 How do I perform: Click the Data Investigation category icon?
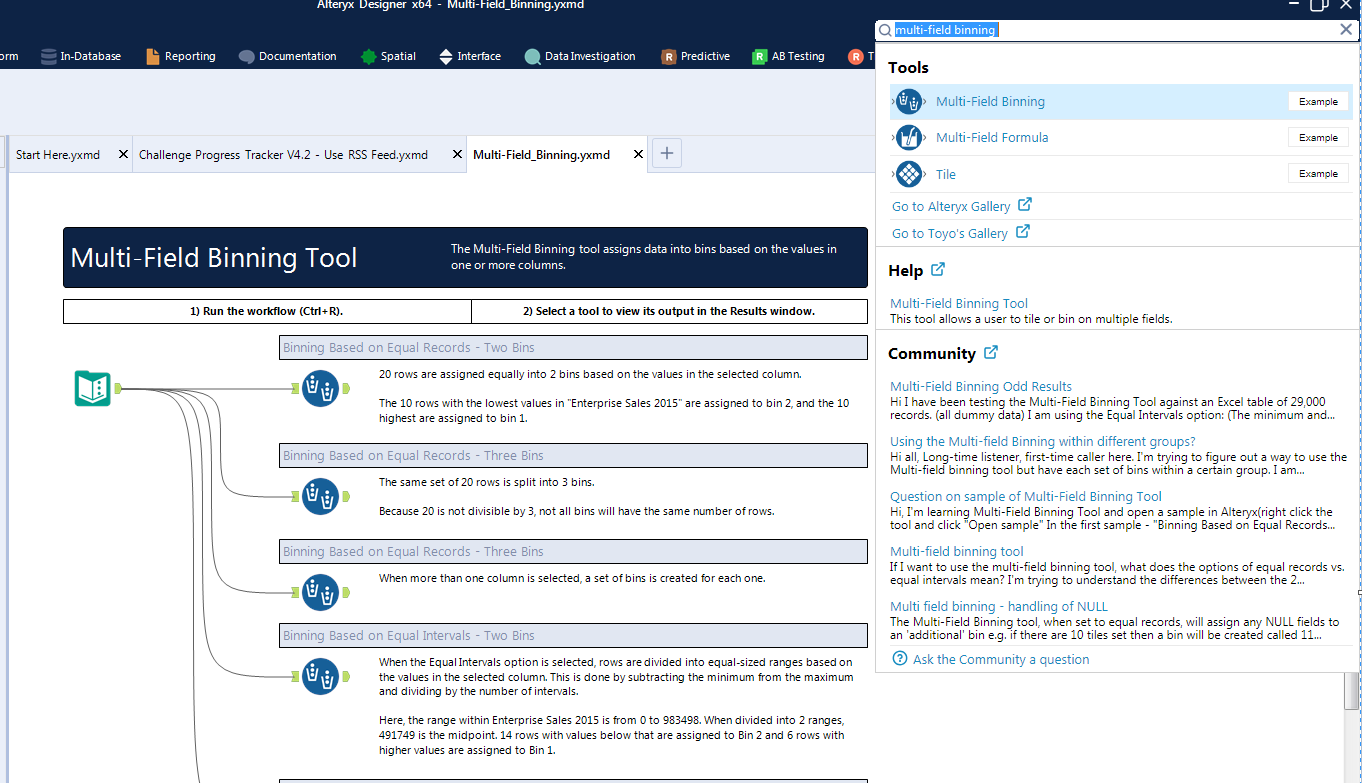[532, 56]
